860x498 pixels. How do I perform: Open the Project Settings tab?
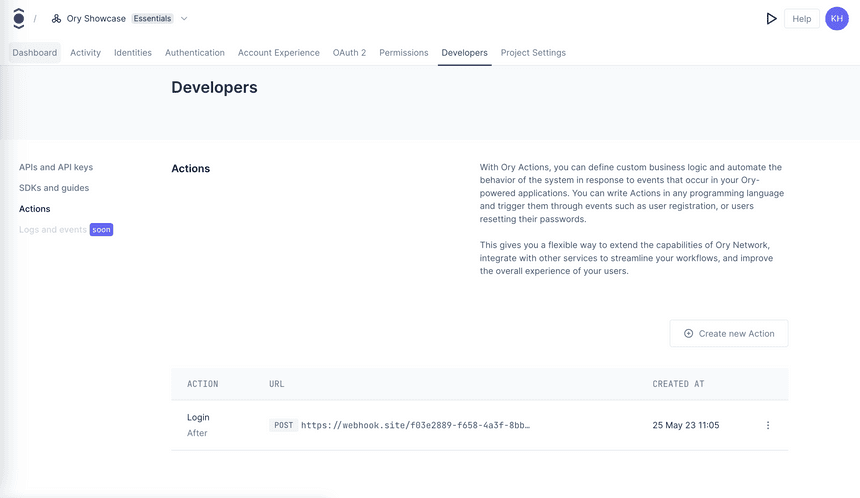(533, 53)
